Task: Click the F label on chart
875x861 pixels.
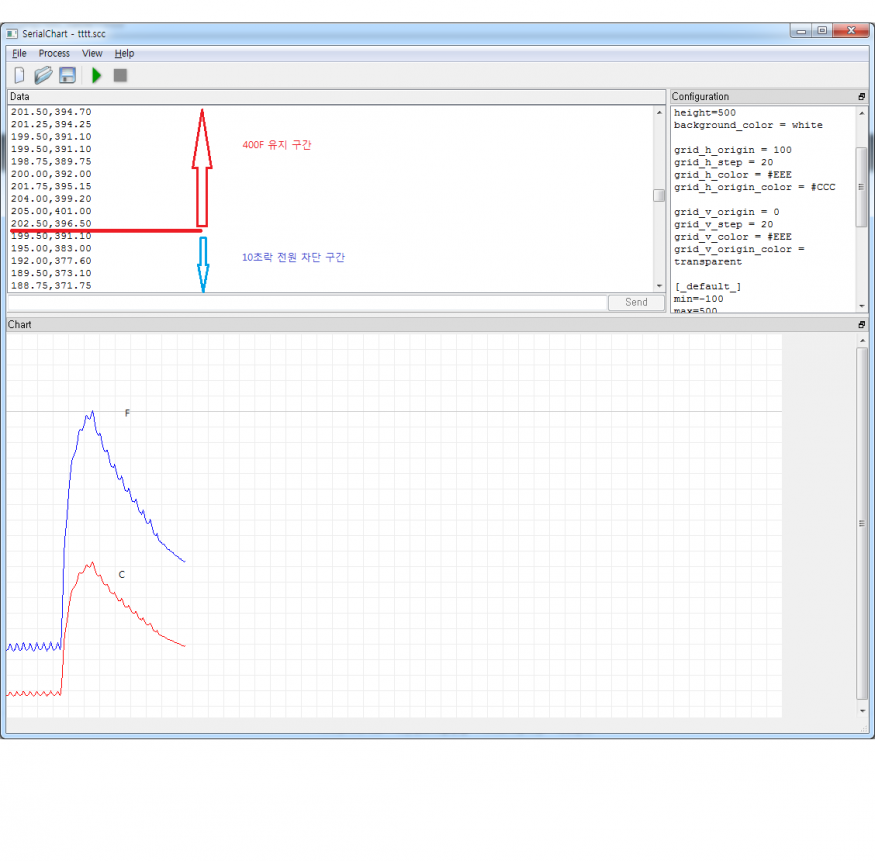Action: pos(127,413)
